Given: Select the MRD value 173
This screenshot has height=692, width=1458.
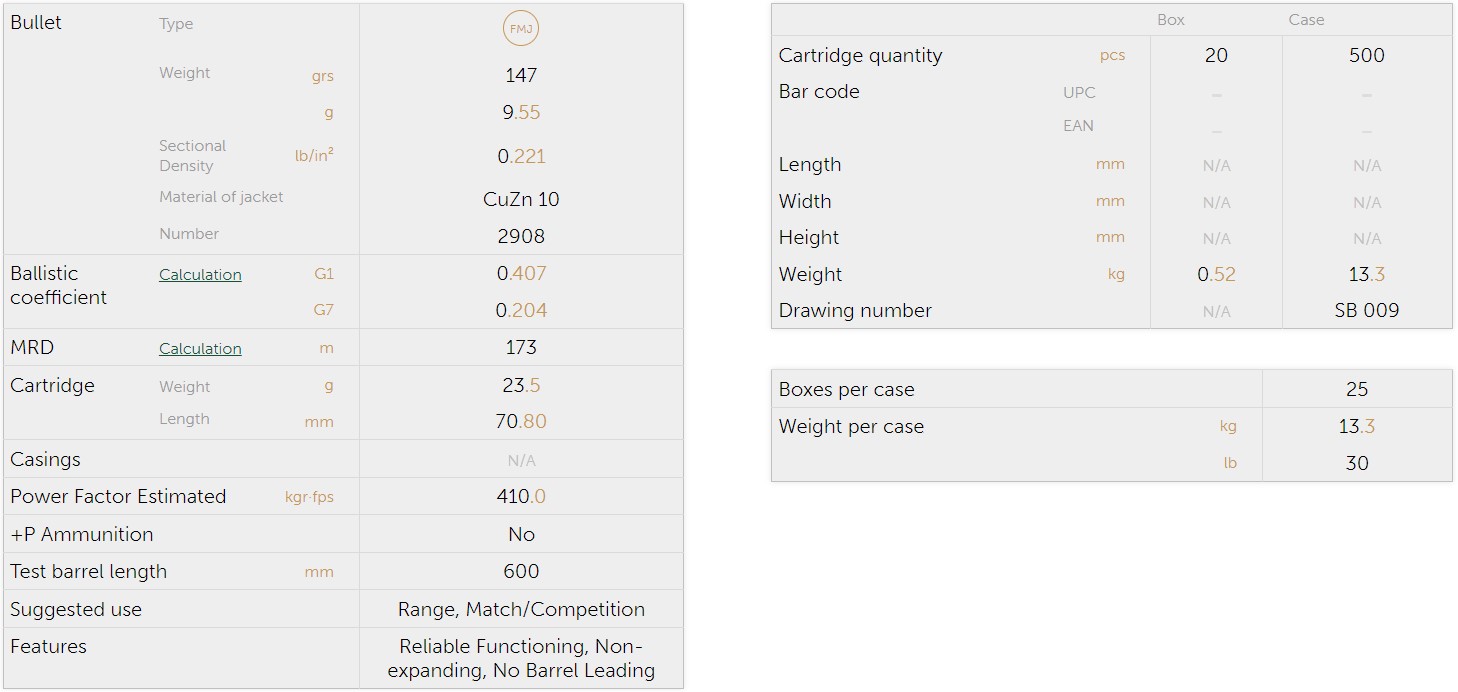Looking at the screenshot, I should coord(521,348).
